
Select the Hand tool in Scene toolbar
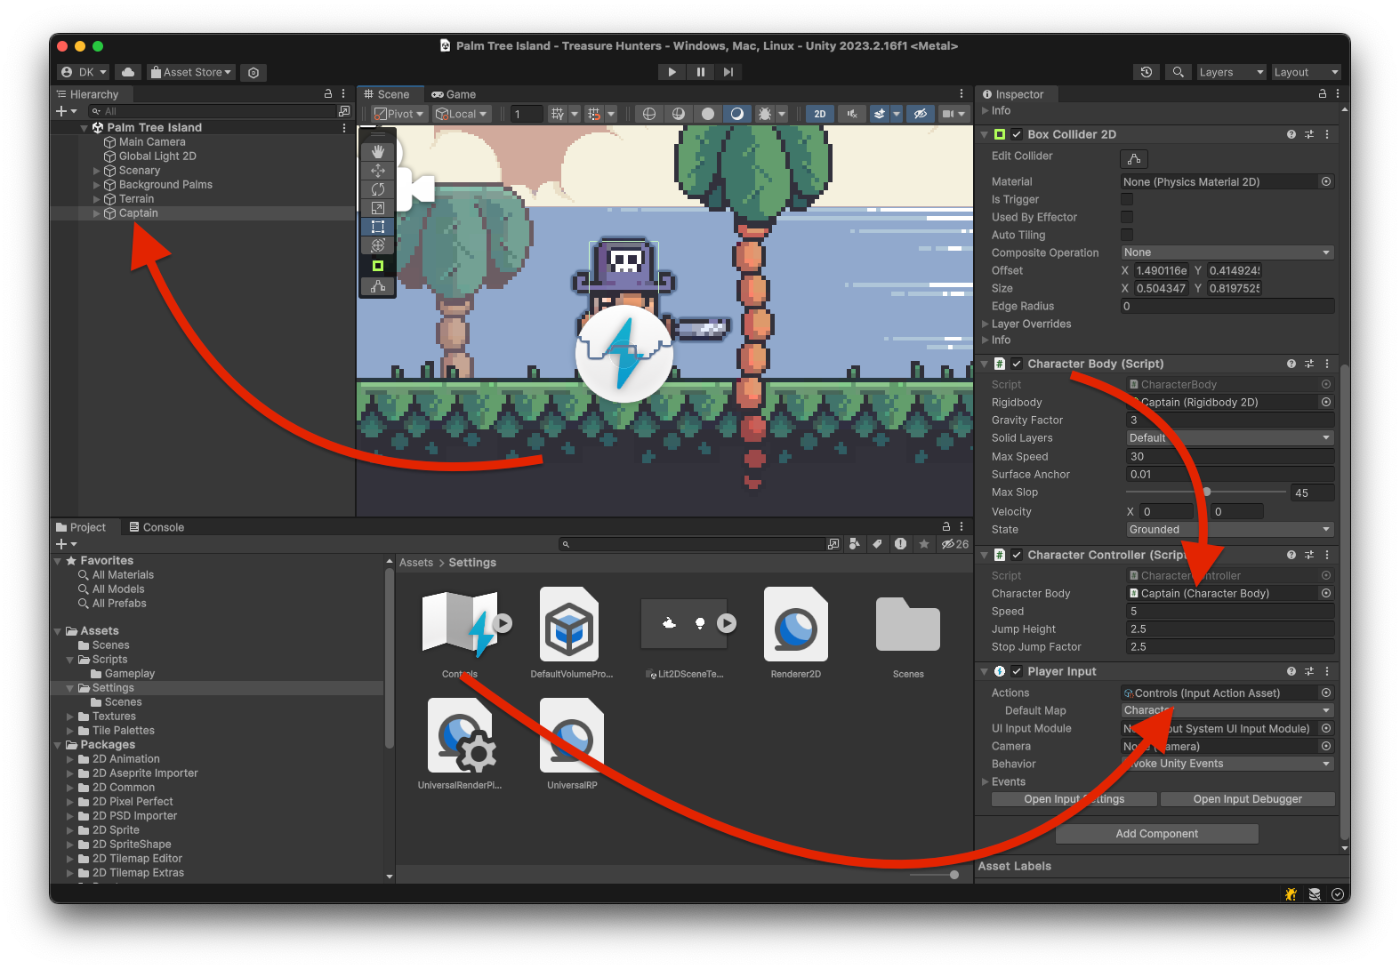point(378,151)
